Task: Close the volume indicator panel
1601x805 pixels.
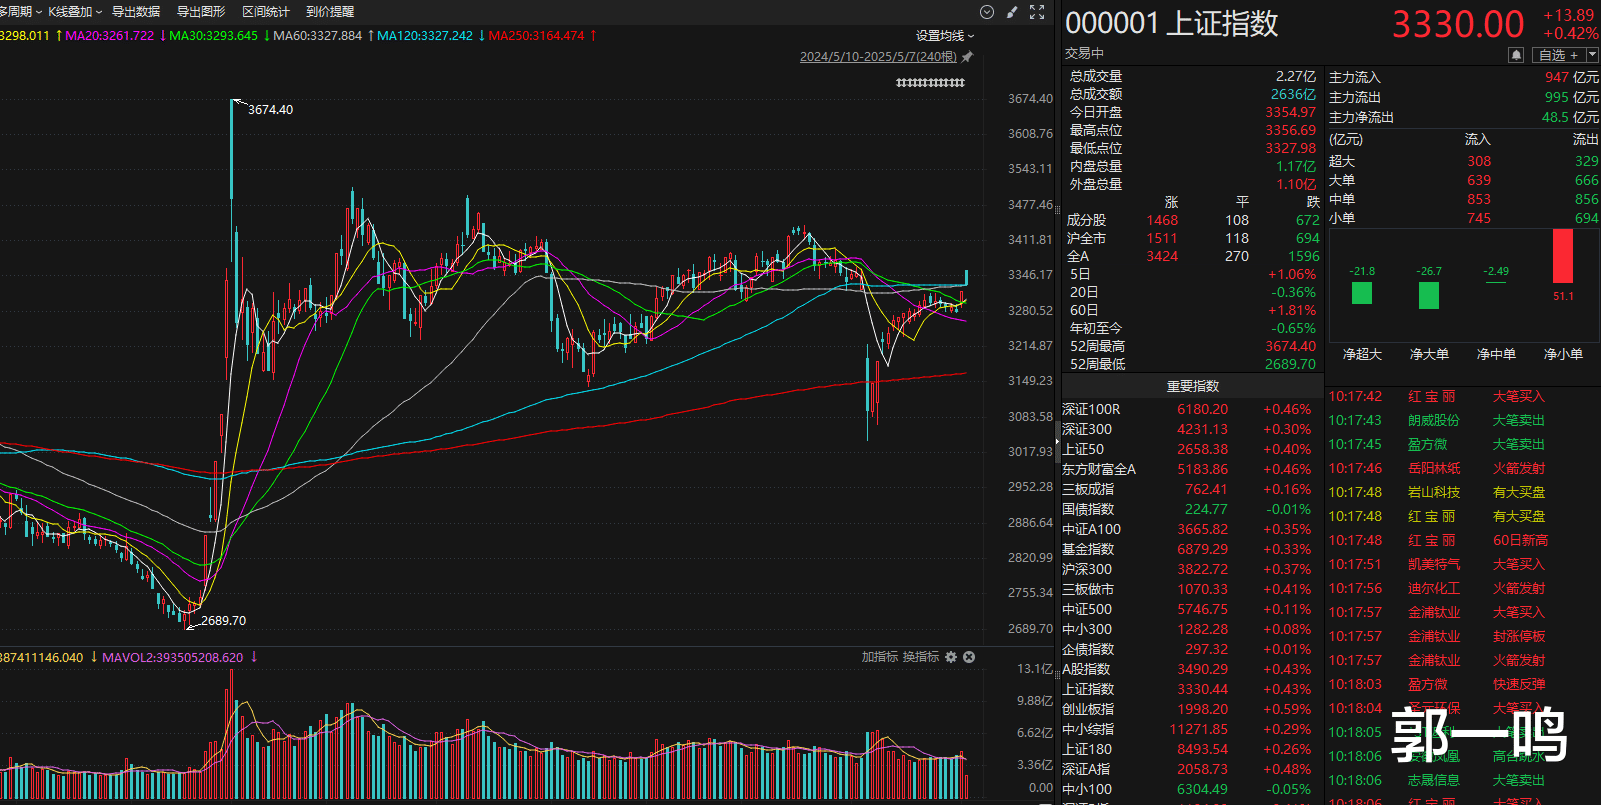Action: 969,657
